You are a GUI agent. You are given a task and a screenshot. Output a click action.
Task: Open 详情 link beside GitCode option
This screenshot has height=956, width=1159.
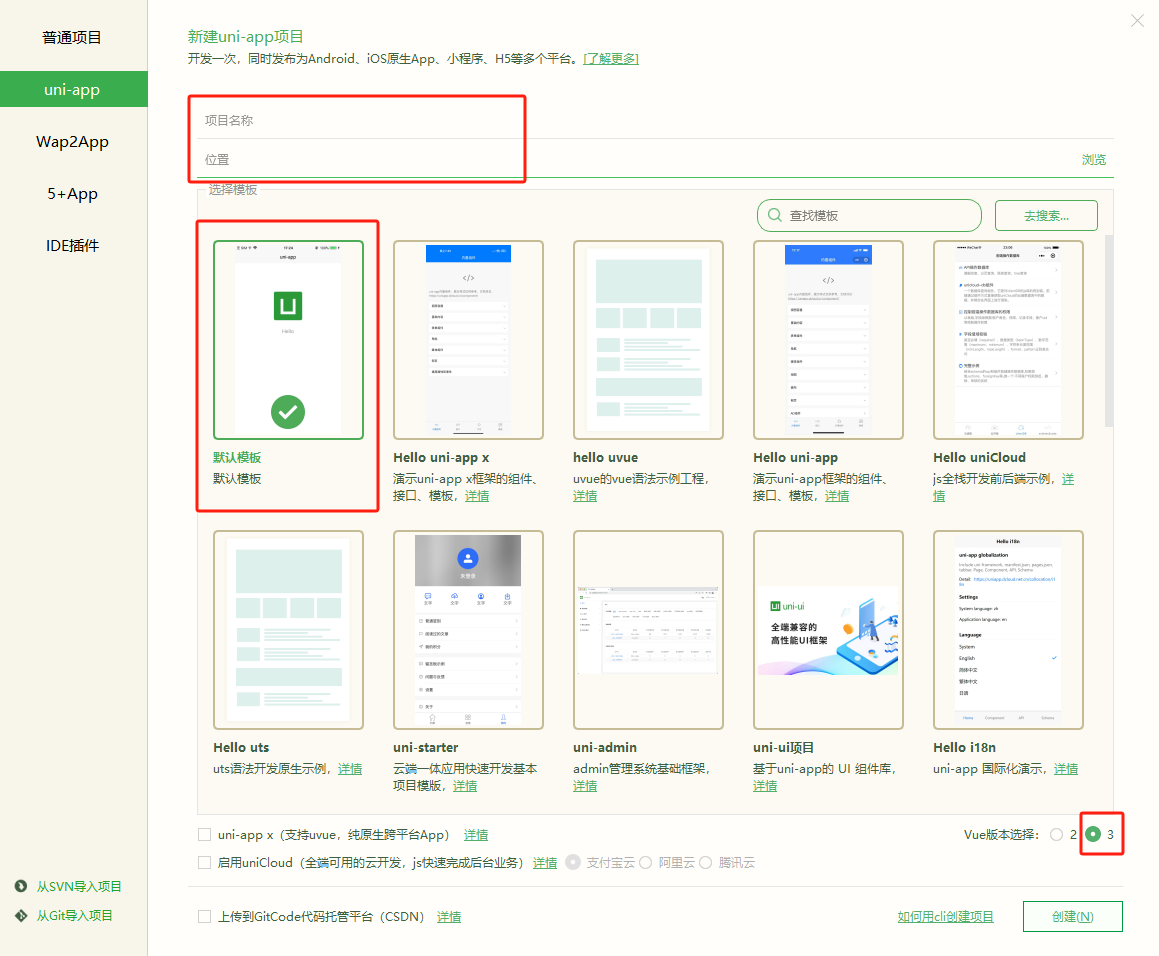coord(449,917)
